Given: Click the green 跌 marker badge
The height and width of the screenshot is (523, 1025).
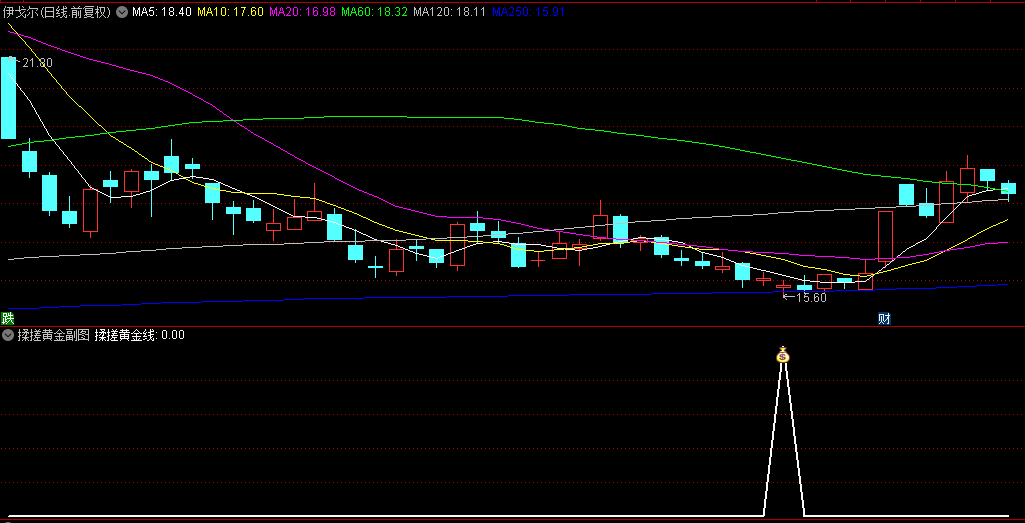Looking at the screenshot, I should coord(8,319).
